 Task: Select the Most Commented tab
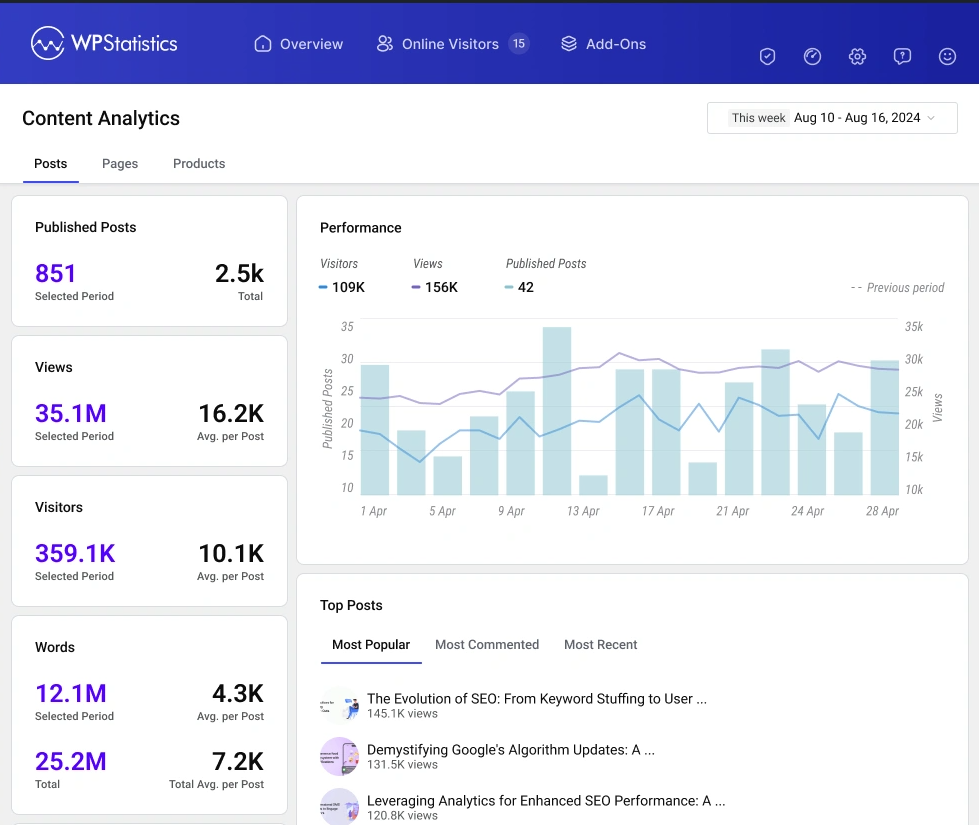(487, 645)
